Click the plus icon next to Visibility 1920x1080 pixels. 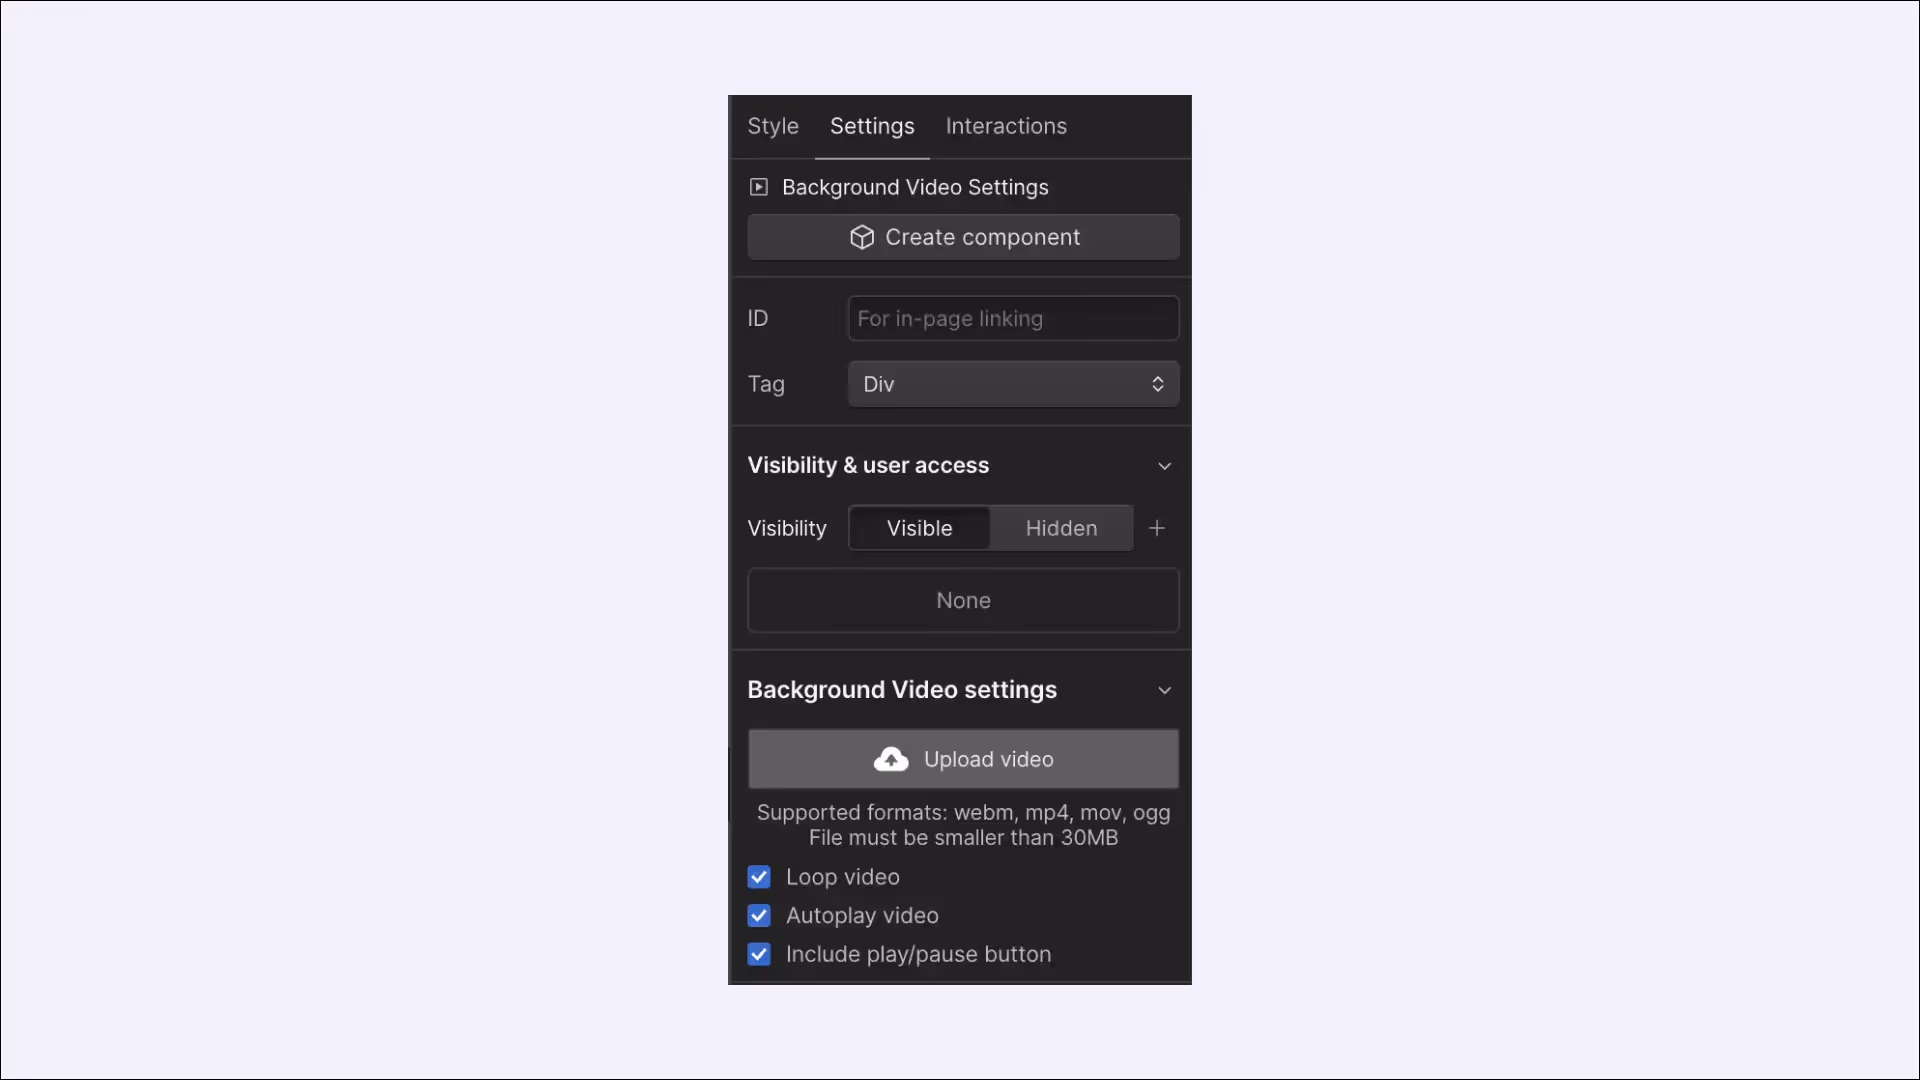coord(1157,528)
